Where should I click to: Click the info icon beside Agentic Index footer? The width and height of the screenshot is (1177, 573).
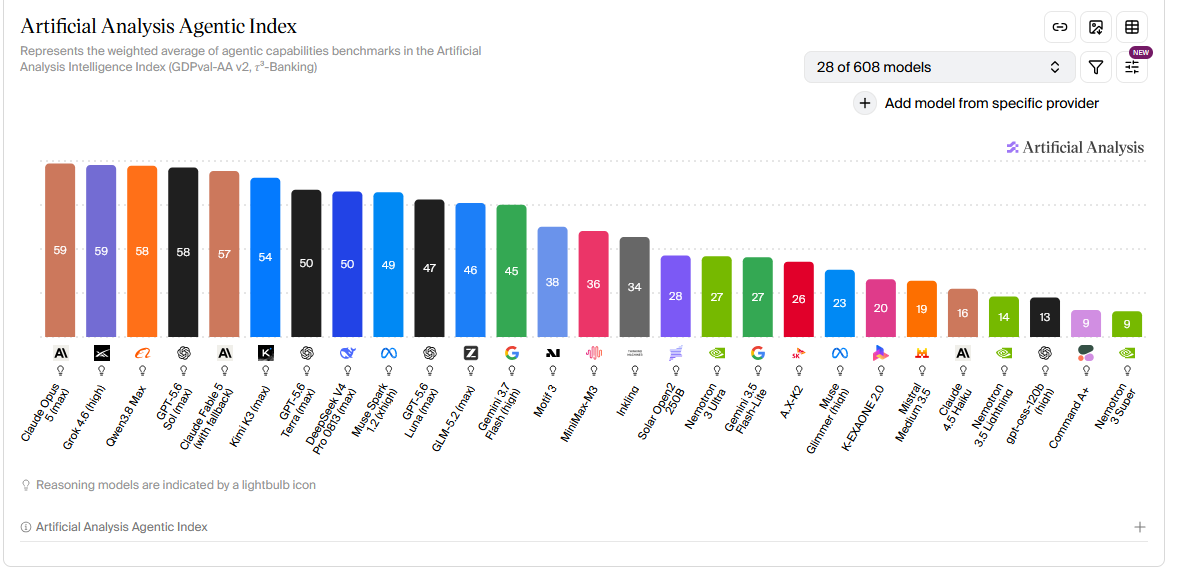(x=26, y=527)
